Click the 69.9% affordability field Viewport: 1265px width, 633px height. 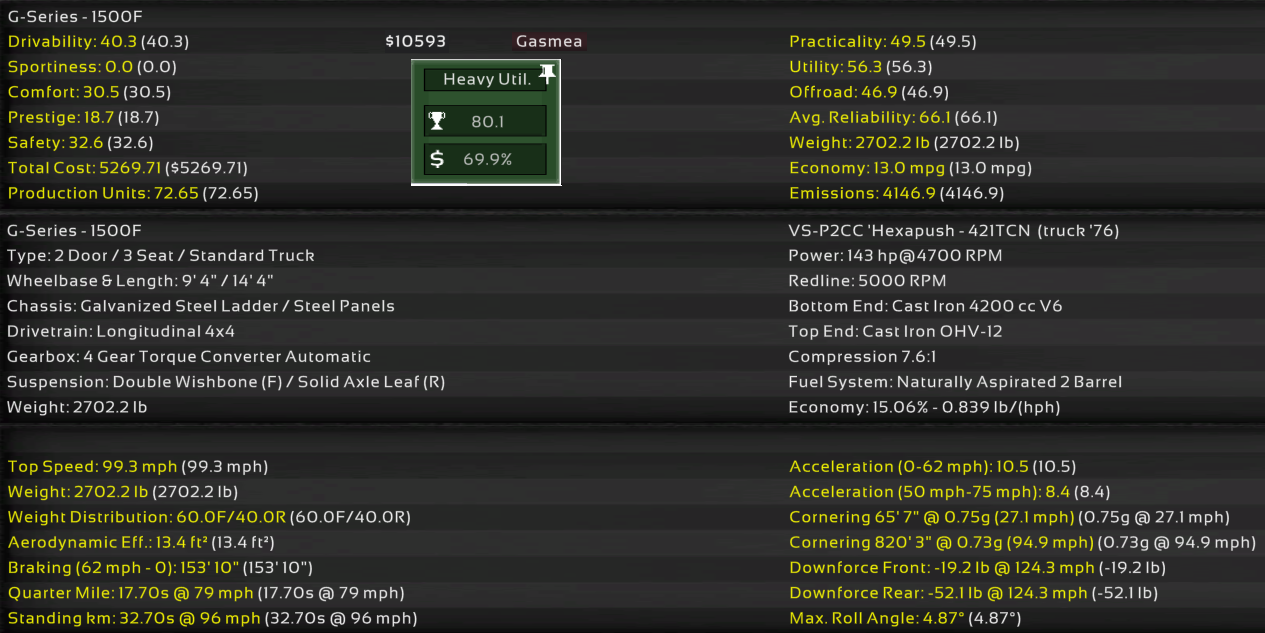click(486, 159)
